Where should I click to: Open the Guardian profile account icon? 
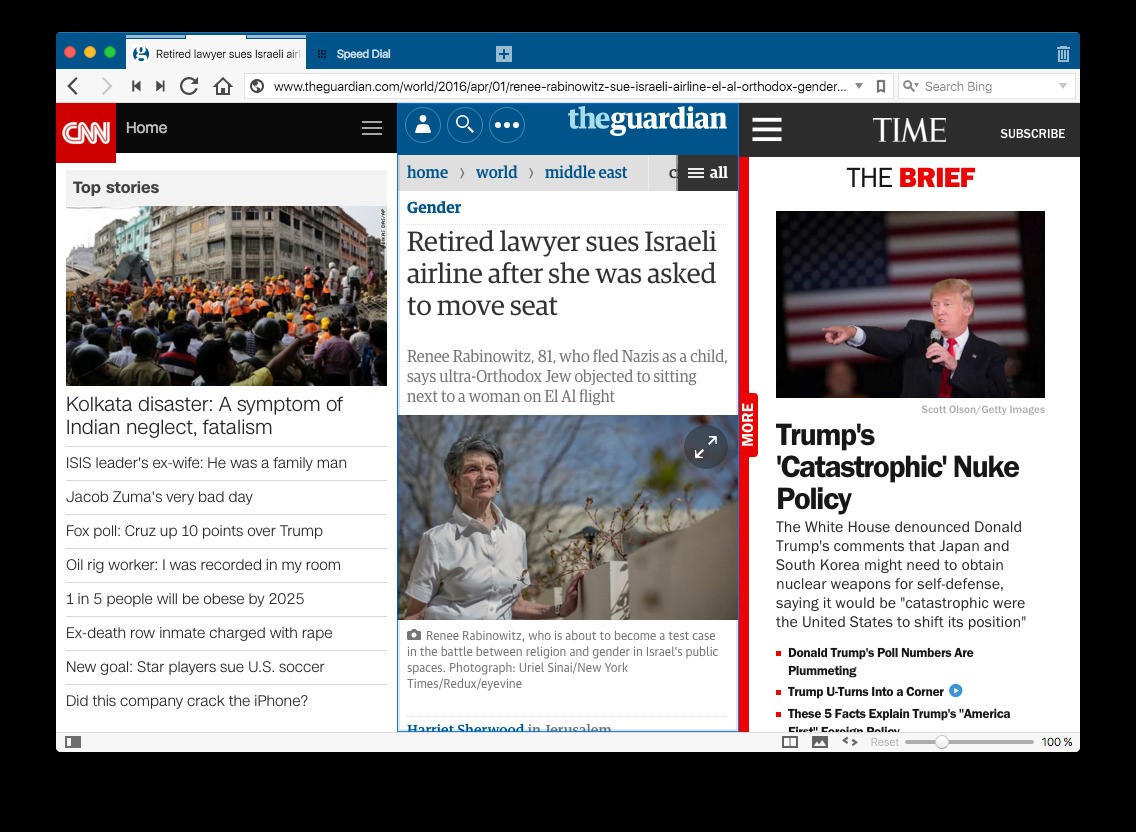[423, 125]
